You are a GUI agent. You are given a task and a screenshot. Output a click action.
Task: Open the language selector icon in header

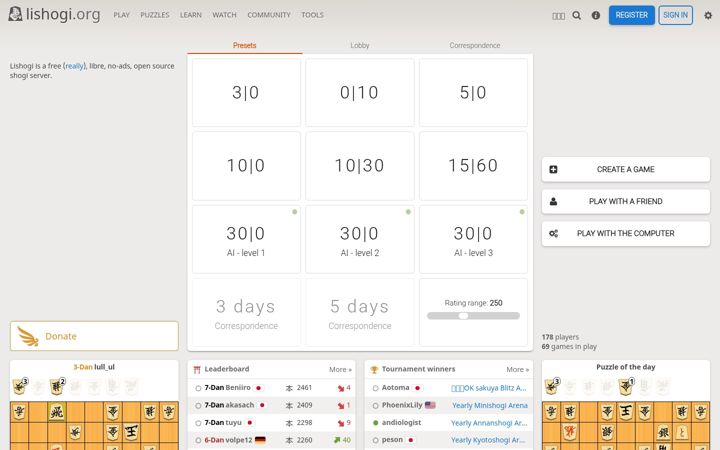coord(558,16)
